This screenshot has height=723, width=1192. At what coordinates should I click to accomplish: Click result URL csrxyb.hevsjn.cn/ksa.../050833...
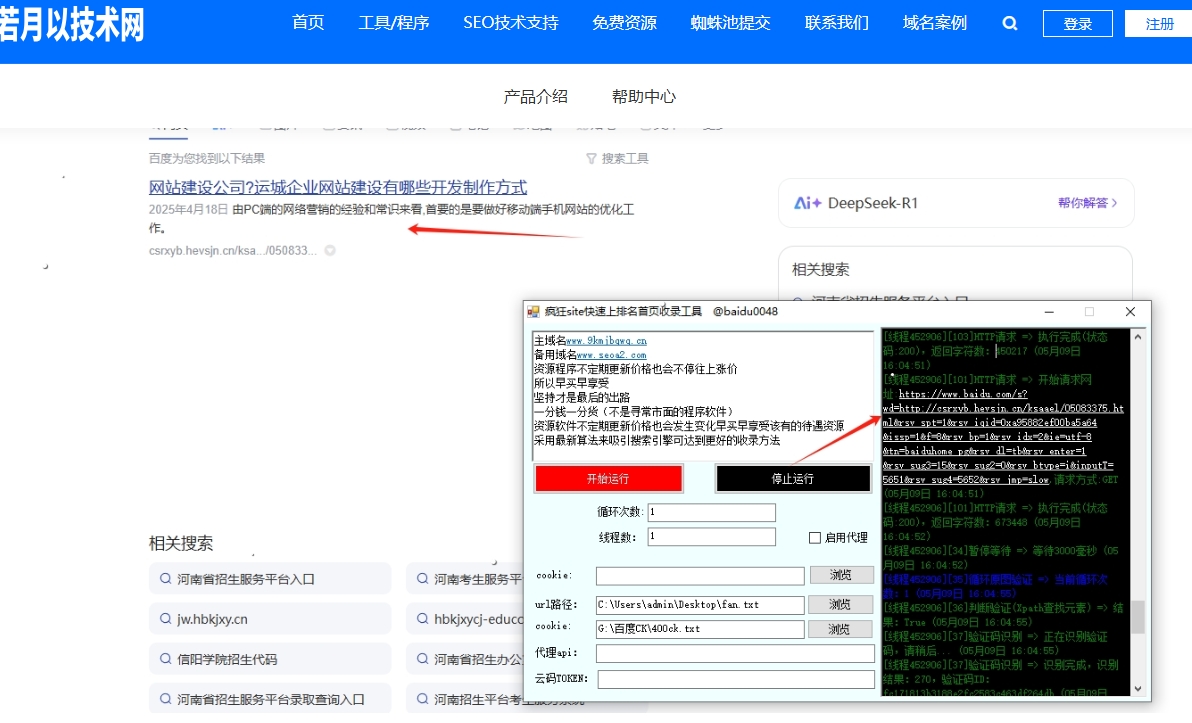[x=233, y=250]
